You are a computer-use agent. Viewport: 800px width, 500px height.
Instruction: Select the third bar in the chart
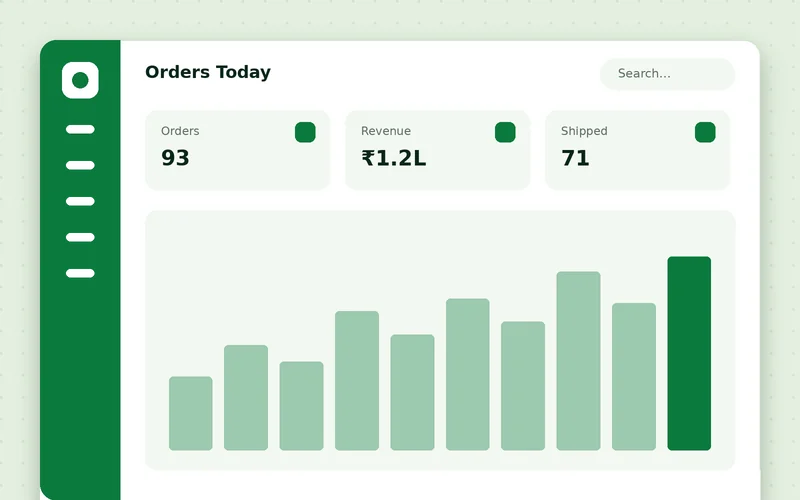coord(302,406)
